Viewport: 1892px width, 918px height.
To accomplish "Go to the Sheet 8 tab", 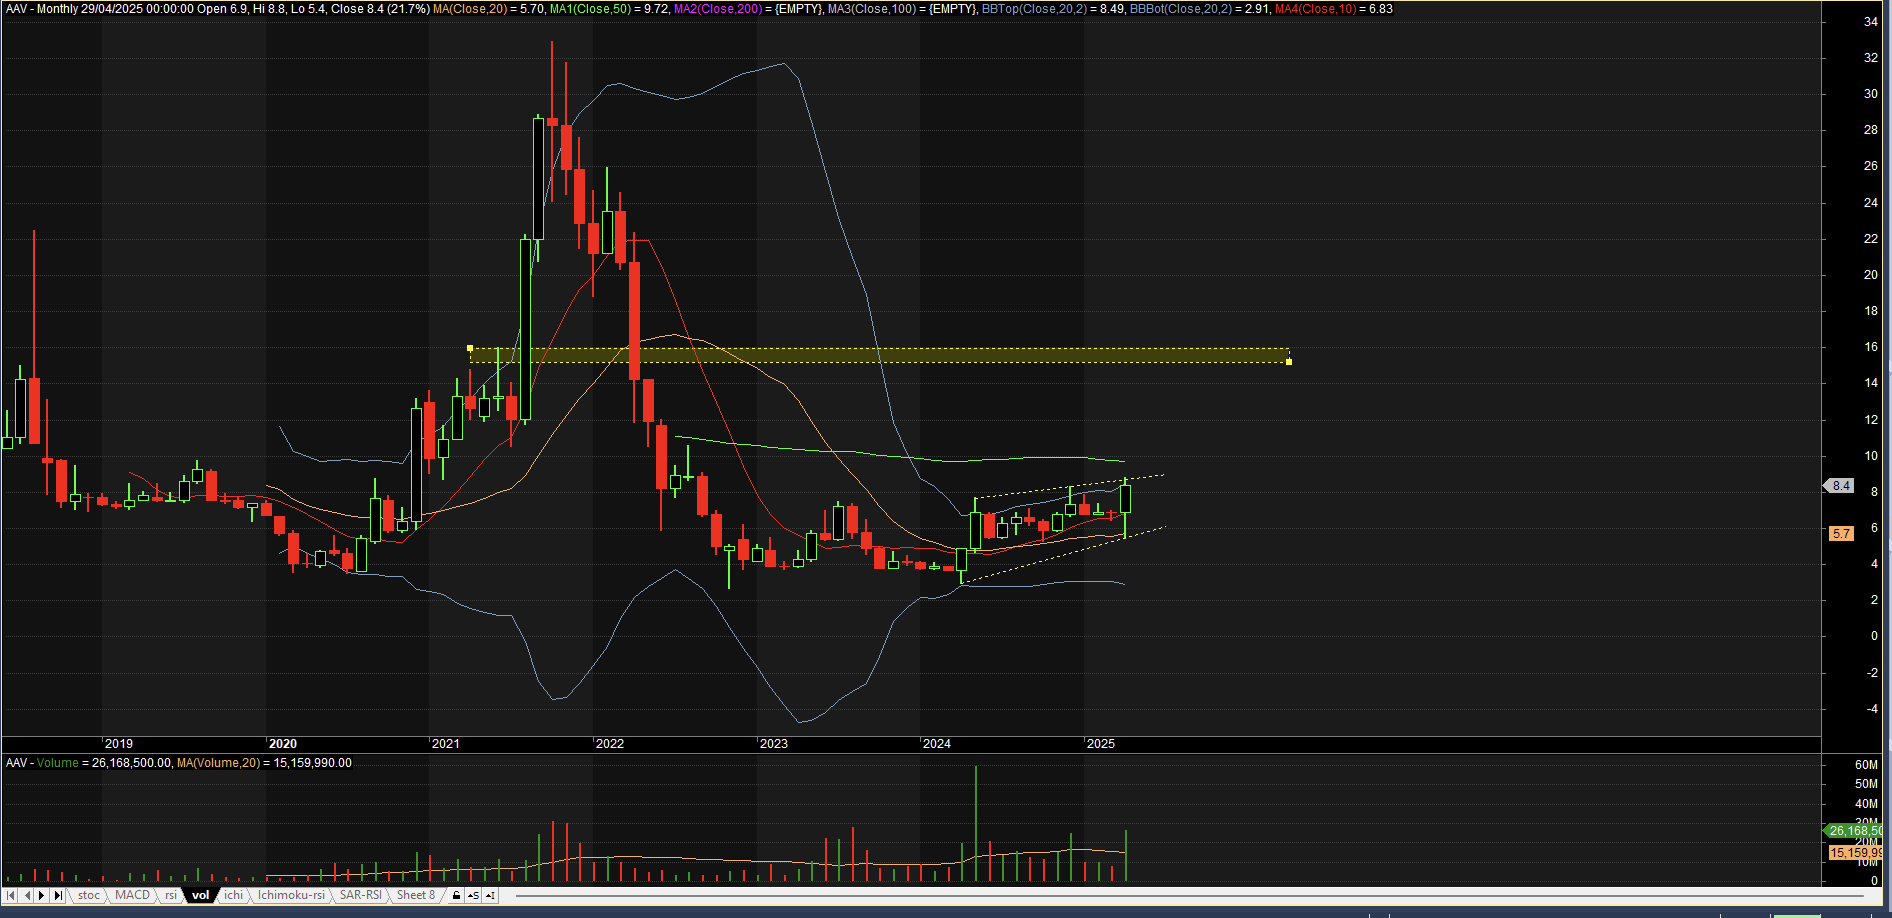I will pyautogui.click(x=416, y=895).
